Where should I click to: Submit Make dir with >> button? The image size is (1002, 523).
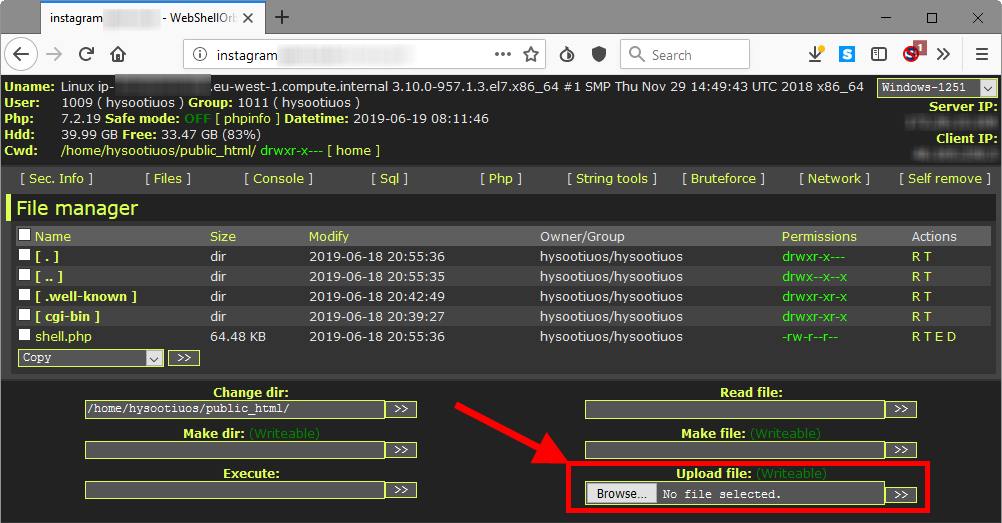click(401, 450)
